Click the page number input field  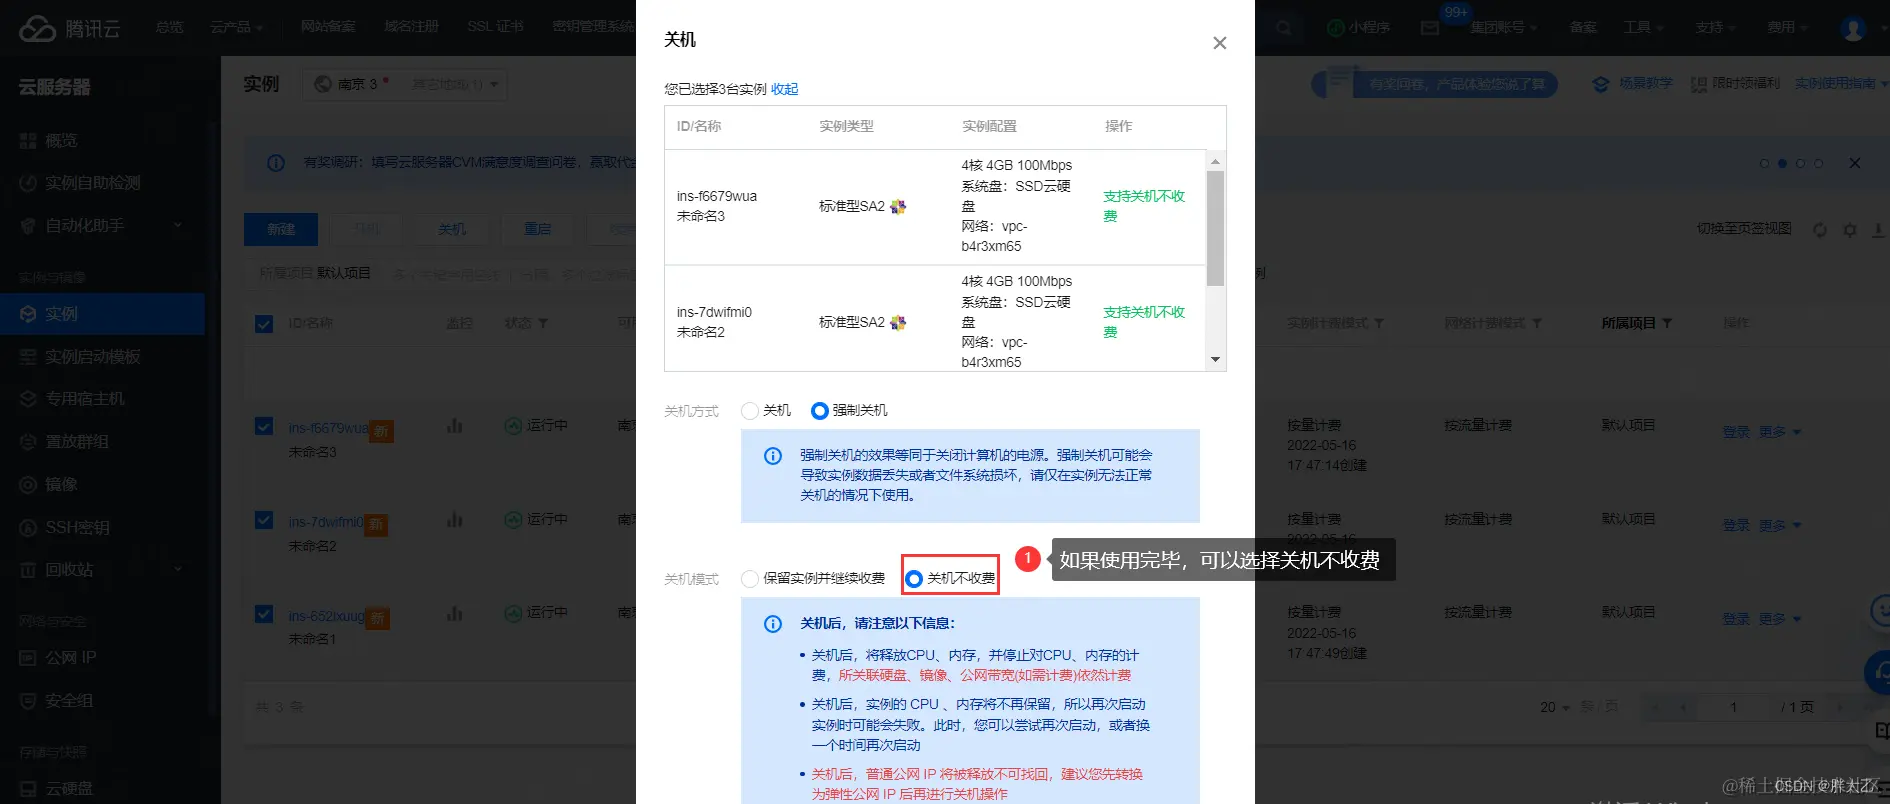[x=1733, y=707]
